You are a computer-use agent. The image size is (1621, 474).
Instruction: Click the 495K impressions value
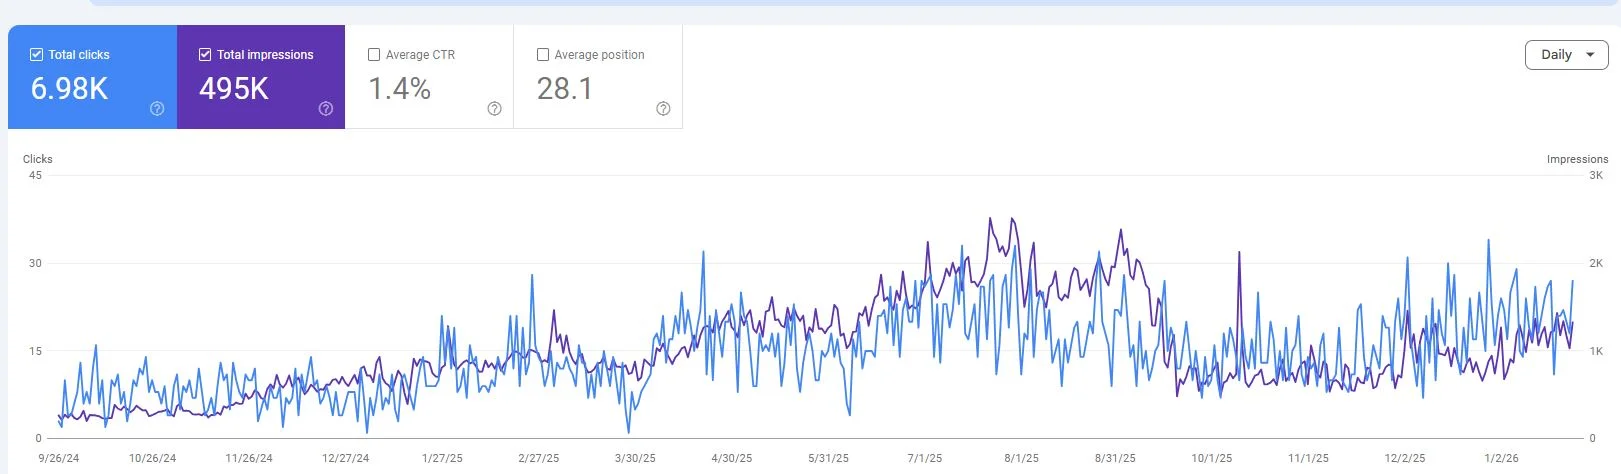234,89
